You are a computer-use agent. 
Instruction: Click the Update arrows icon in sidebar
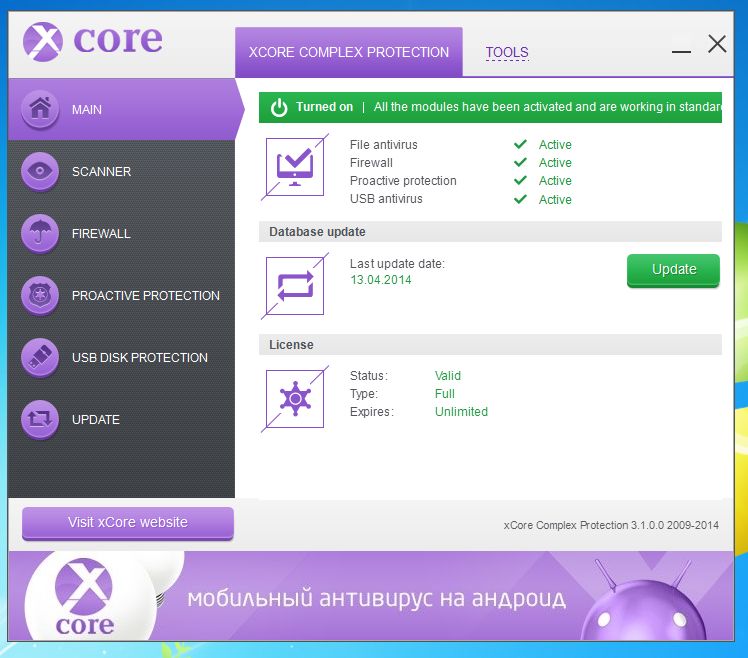[40, 419]
